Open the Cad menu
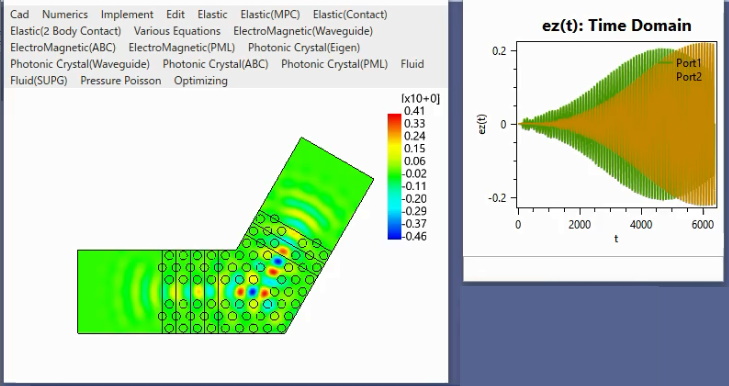This screenshot has height=386, width=729. click(x=20, y=14)
